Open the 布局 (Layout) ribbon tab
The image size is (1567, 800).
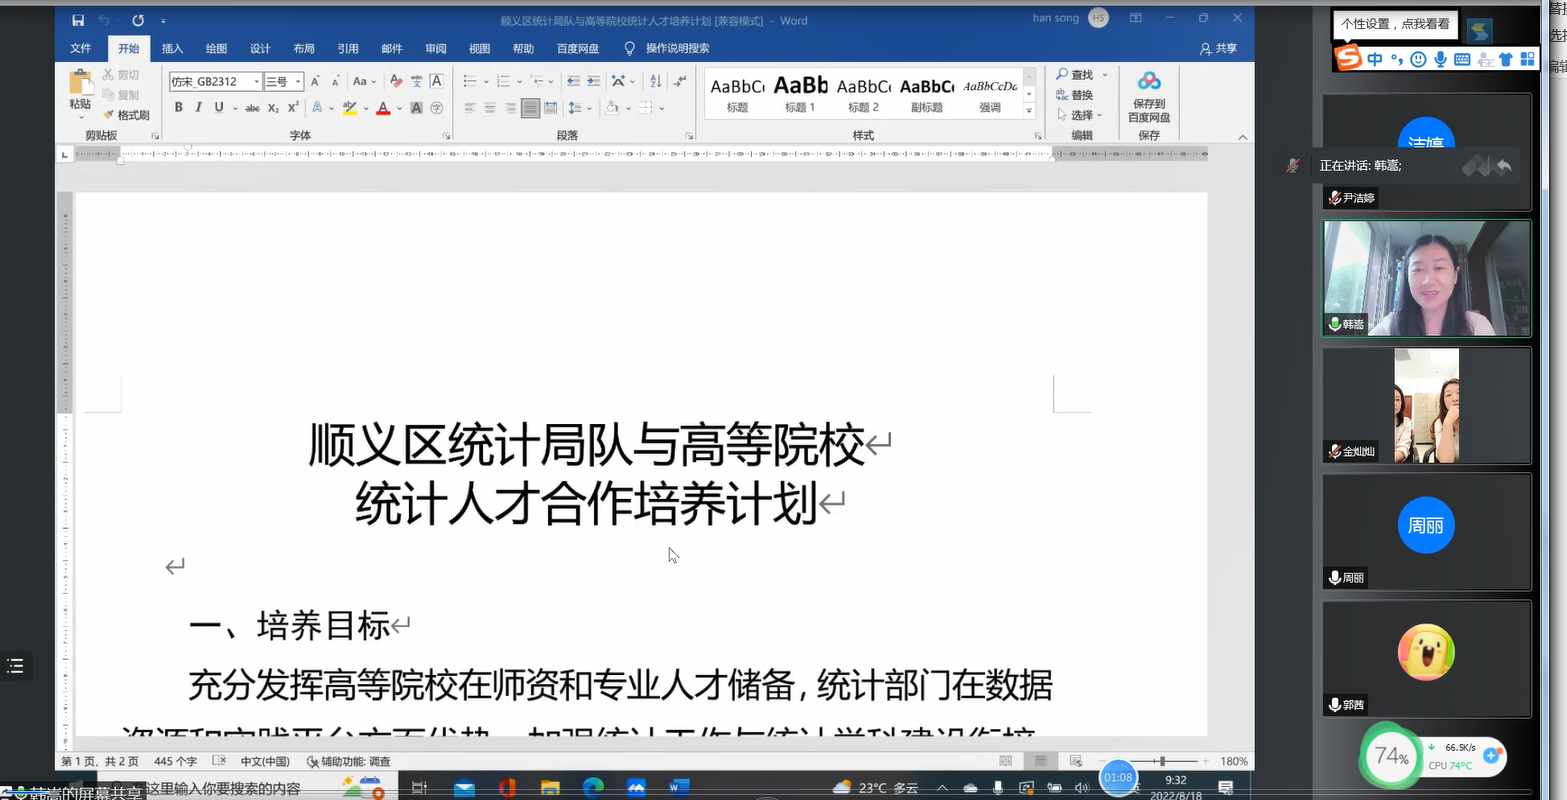[x=304, y=48]
